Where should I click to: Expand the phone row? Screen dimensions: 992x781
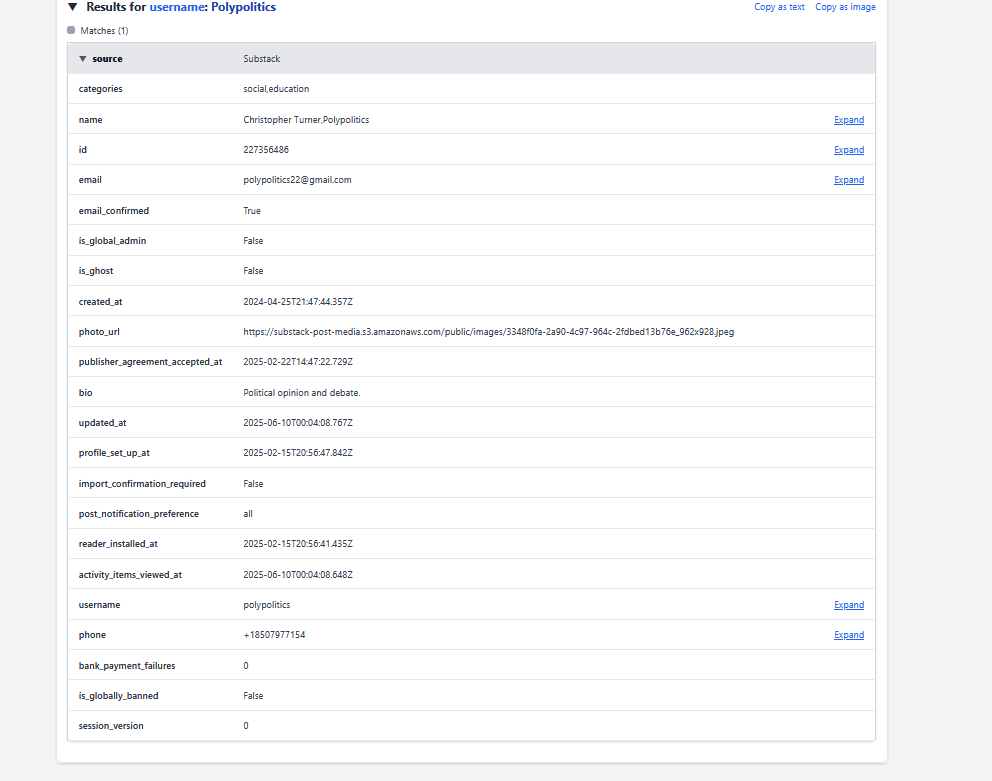[848, 635]
